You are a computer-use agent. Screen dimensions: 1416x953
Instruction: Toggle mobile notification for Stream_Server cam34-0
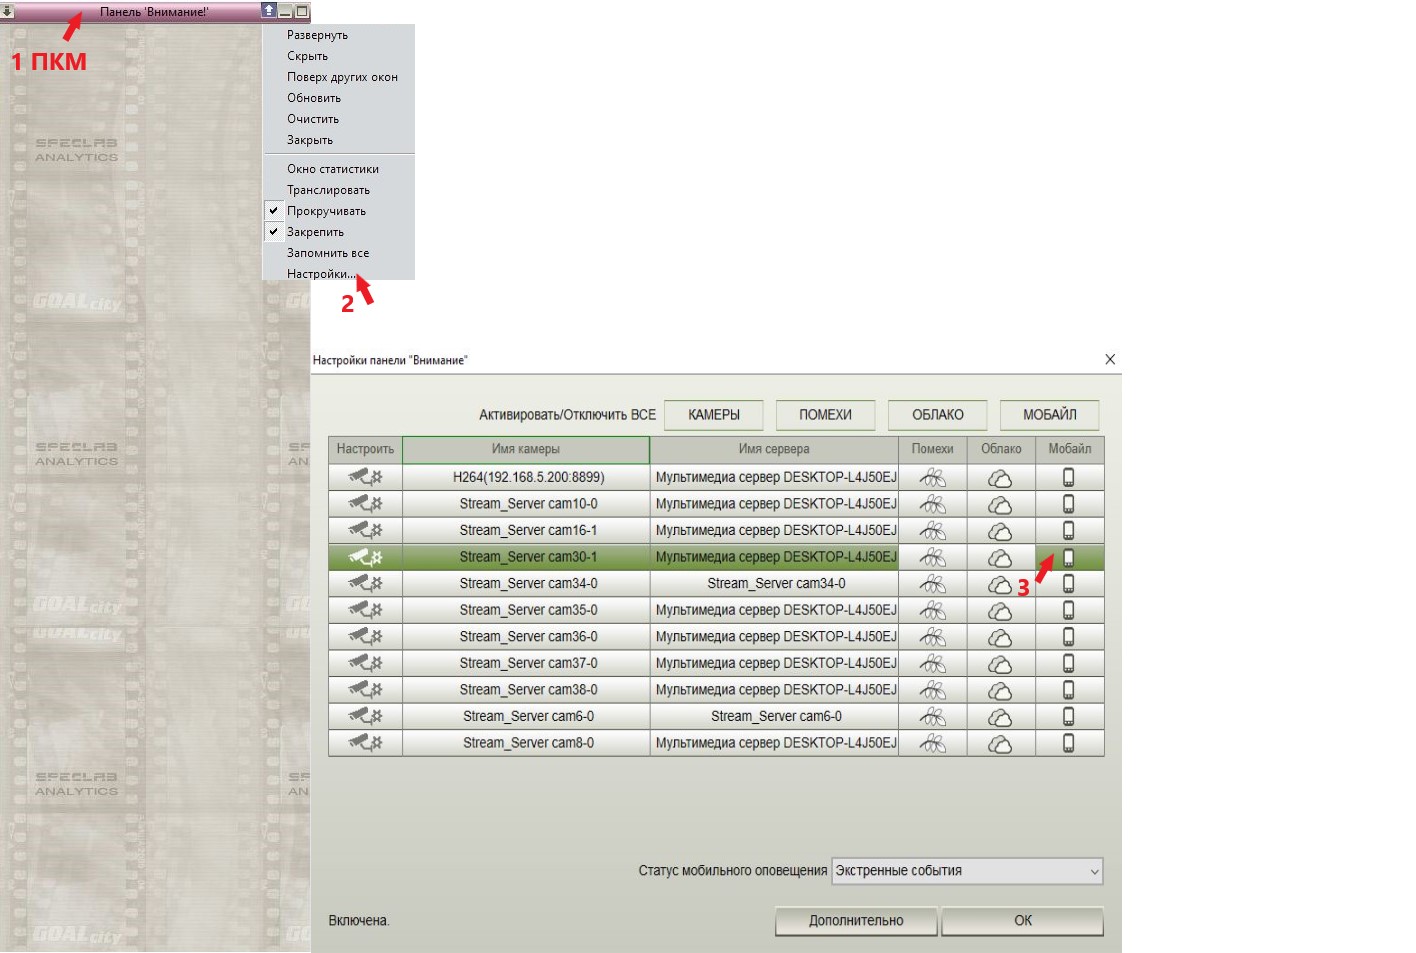pos(1068,584)
